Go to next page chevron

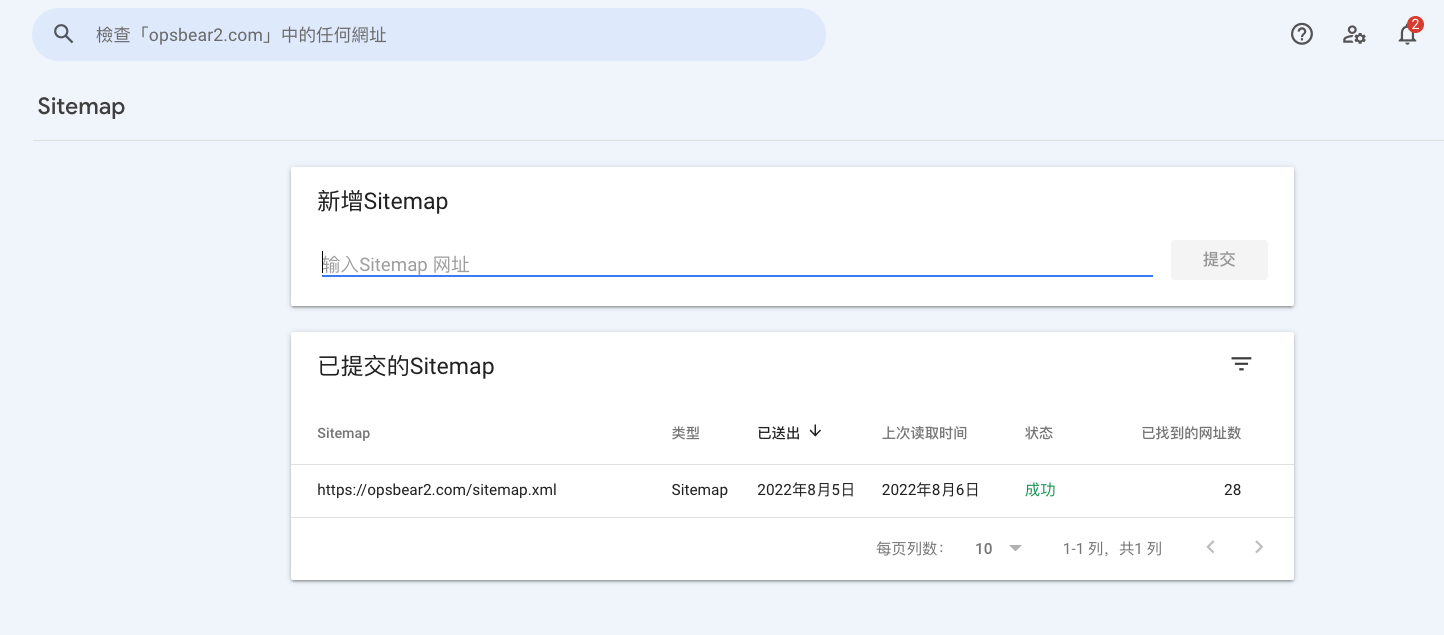(x=1259, y=547)
